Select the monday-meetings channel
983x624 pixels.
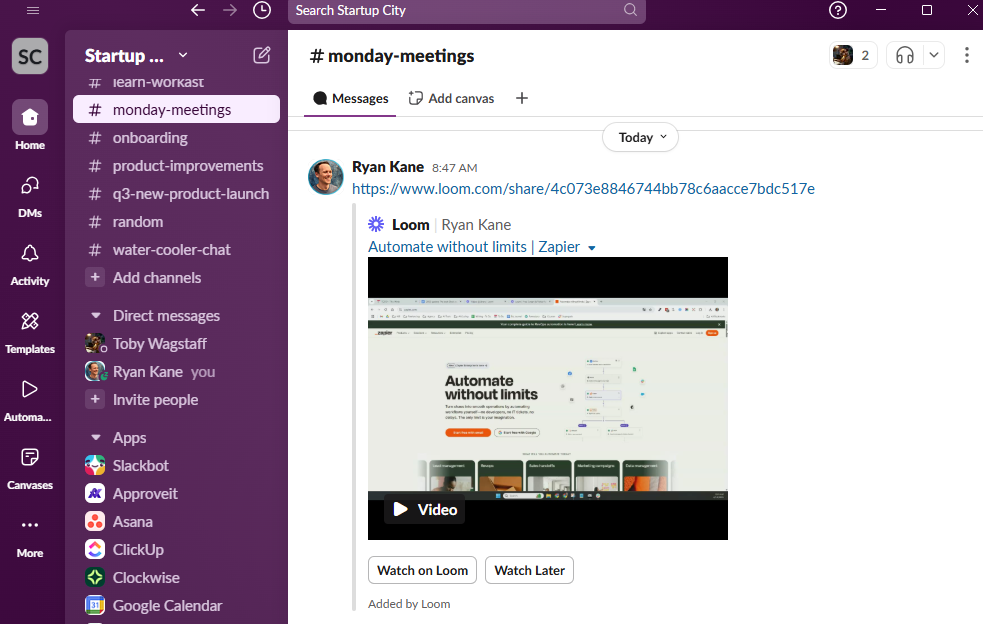point(176,110)
